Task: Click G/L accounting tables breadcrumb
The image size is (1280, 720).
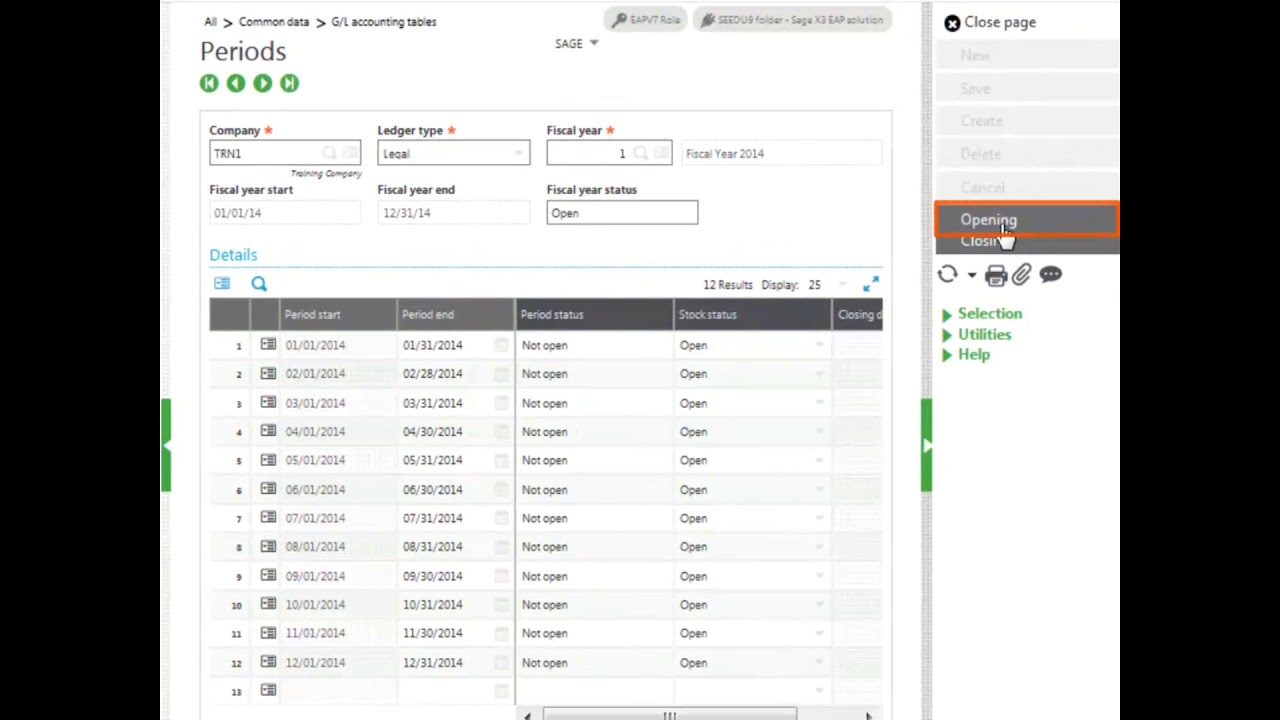Action: point(384,22)
